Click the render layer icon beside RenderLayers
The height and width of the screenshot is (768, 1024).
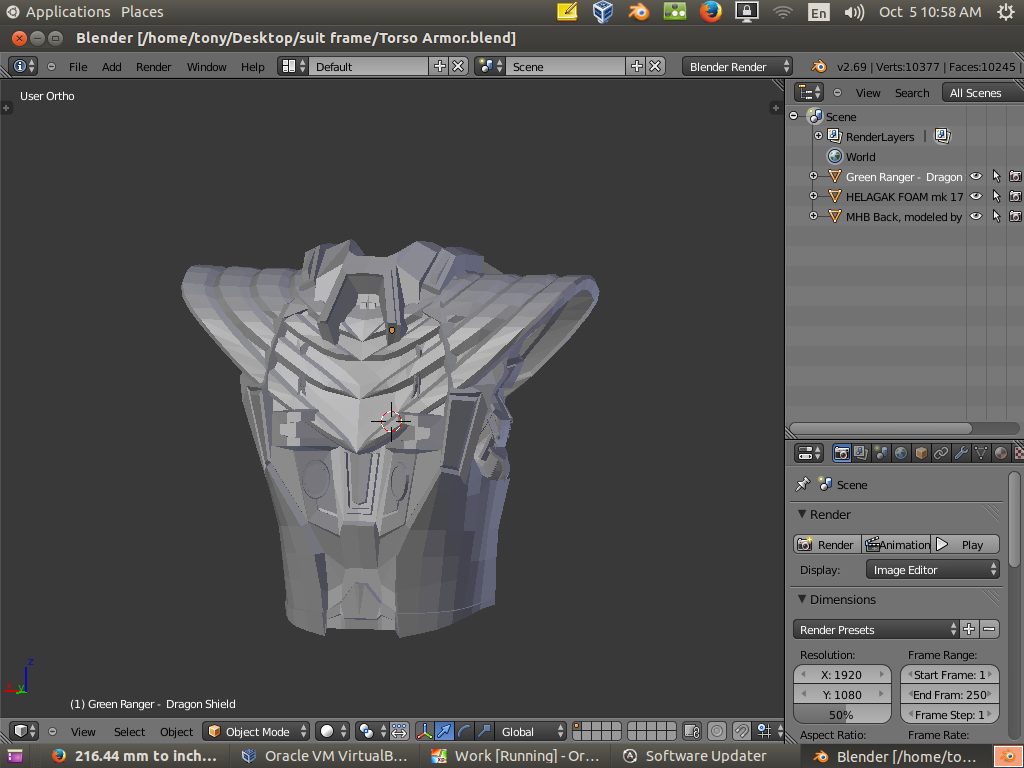coord(942,136)
